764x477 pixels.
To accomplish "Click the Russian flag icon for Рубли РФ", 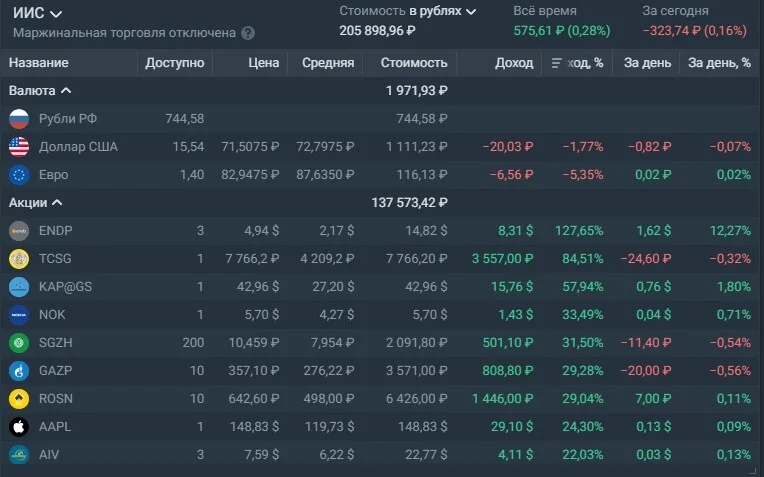I will point(19,119).
